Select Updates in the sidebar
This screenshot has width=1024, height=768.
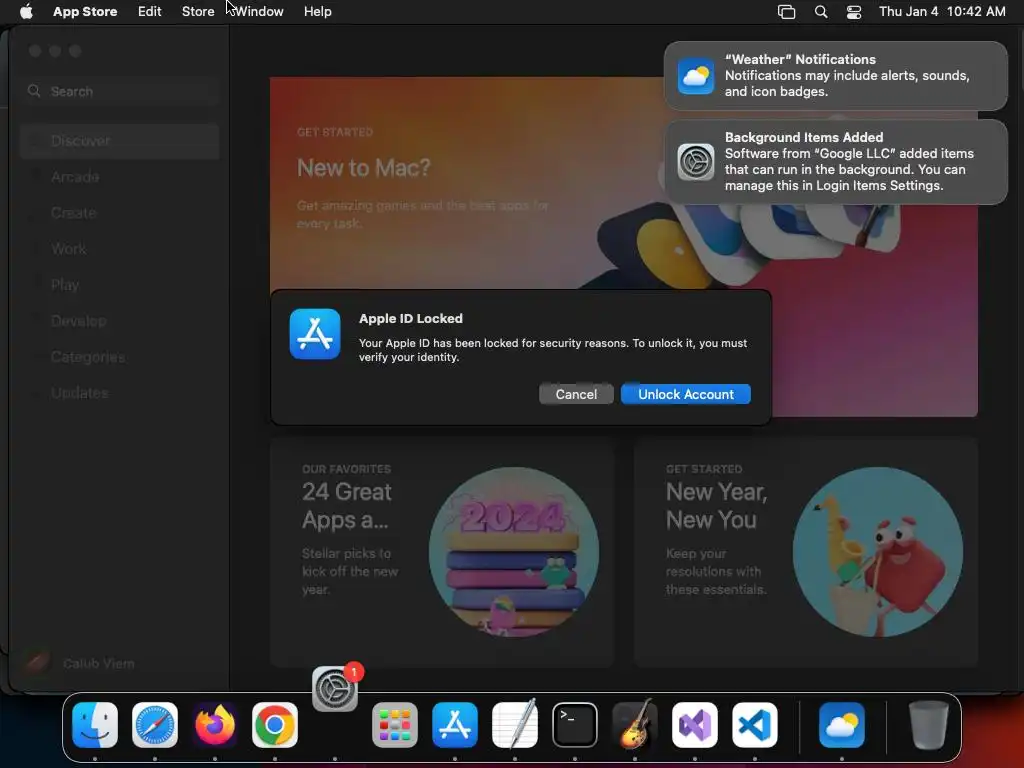coord(120,392)
